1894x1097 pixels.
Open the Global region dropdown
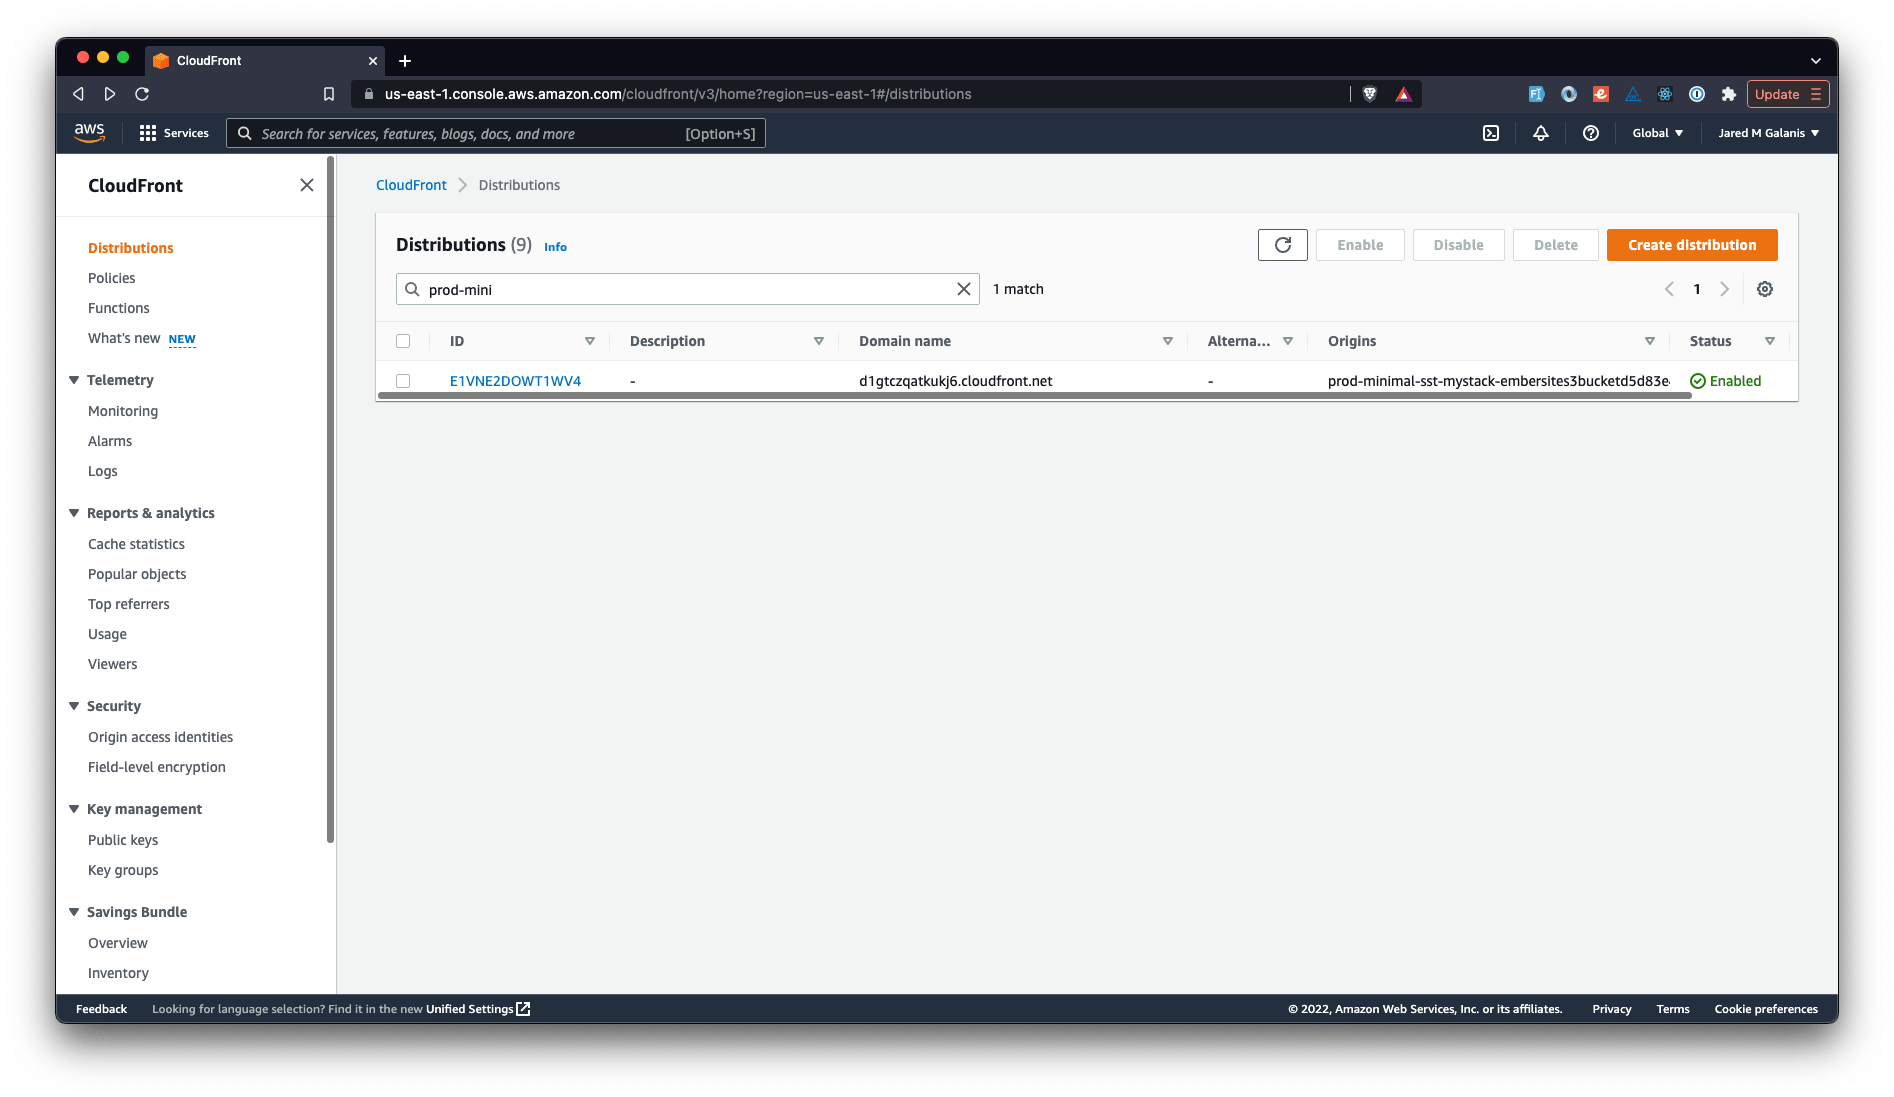[1656, 132]
